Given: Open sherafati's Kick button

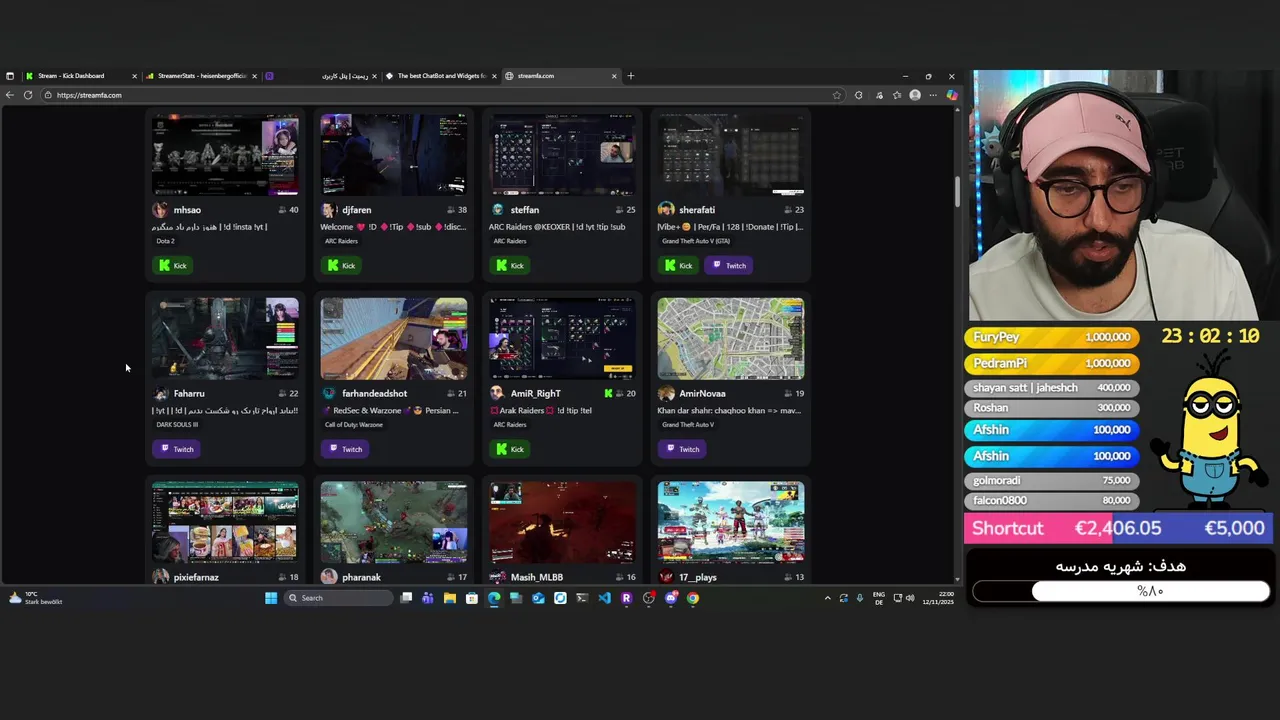Looking at the screenshot, I should coord(678,265).
